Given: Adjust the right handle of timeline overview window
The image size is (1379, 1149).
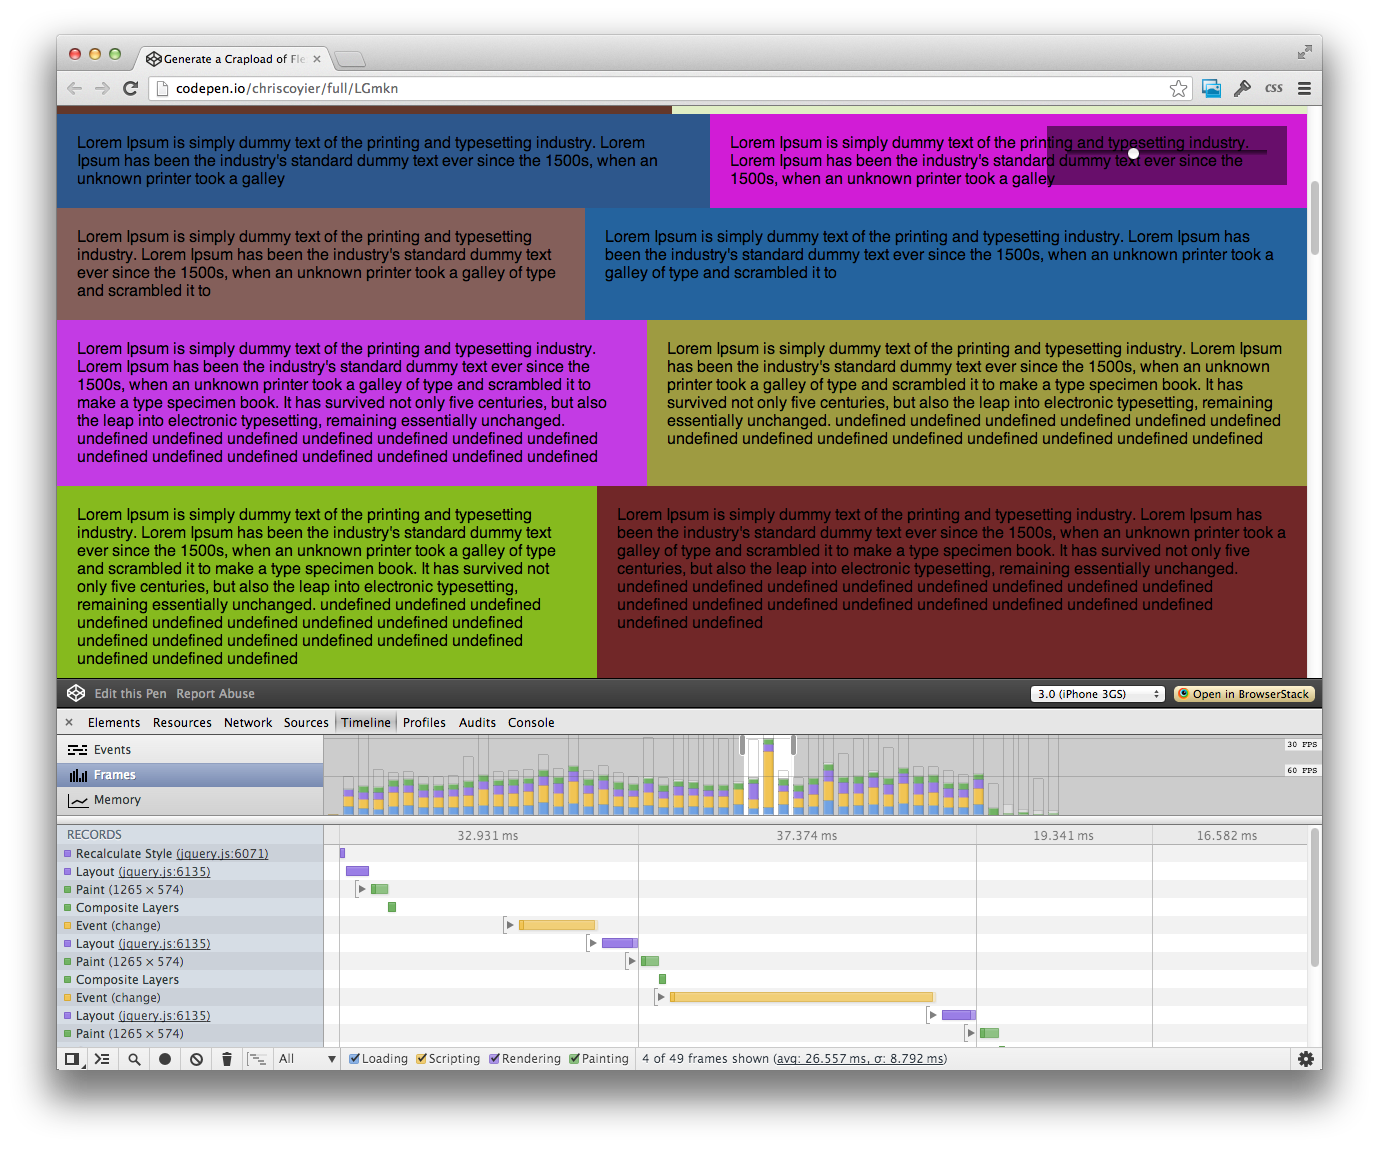Looking at the screenshot, I should click(x=793, y=745).
